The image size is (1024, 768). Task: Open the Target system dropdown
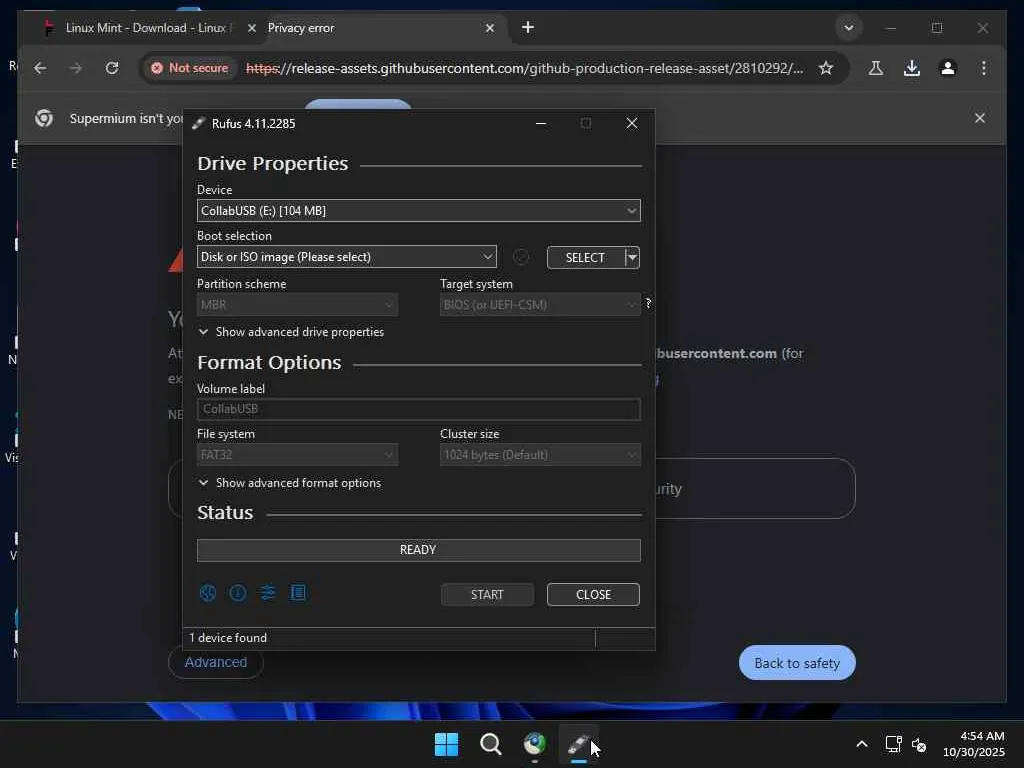540,304
